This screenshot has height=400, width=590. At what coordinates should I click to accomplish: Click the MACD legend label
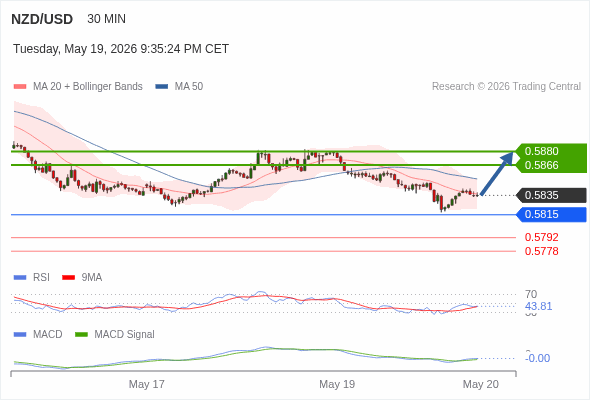(x=48, y=335)
